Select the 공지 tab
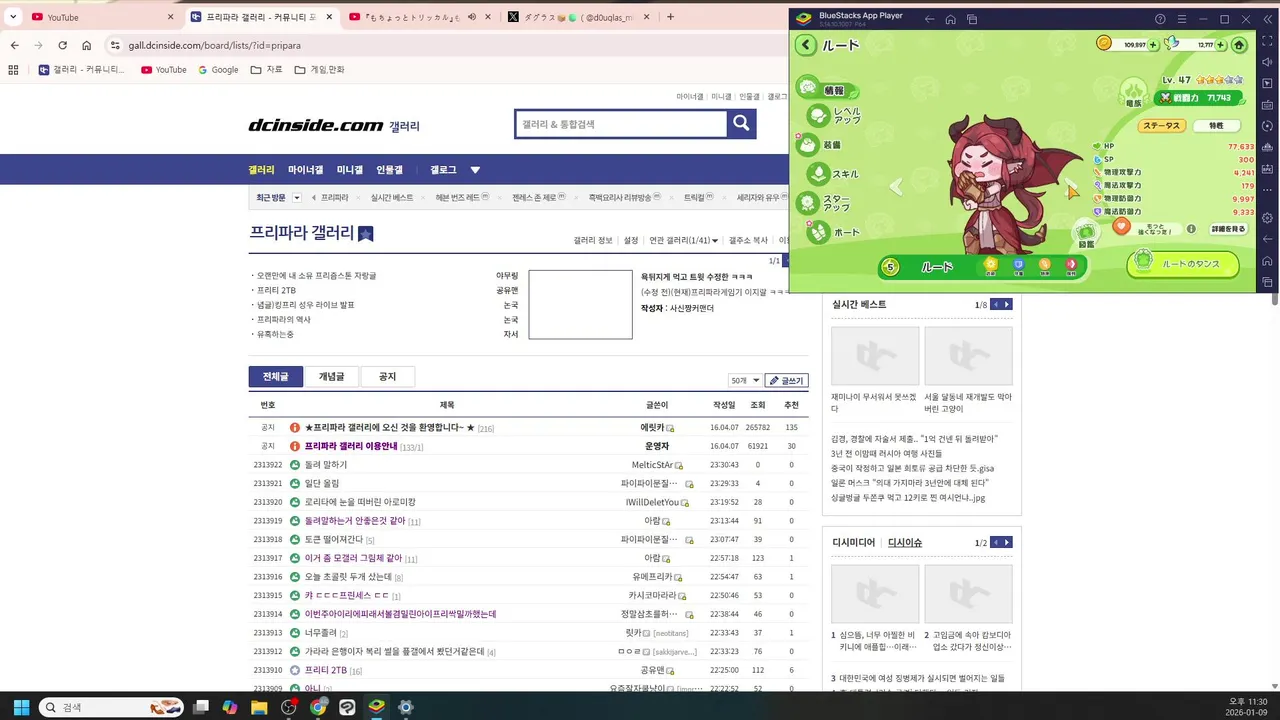Image resolution: width=1280 pixels, height=720 pixels. pyautogui.click(x=387, y=377)
